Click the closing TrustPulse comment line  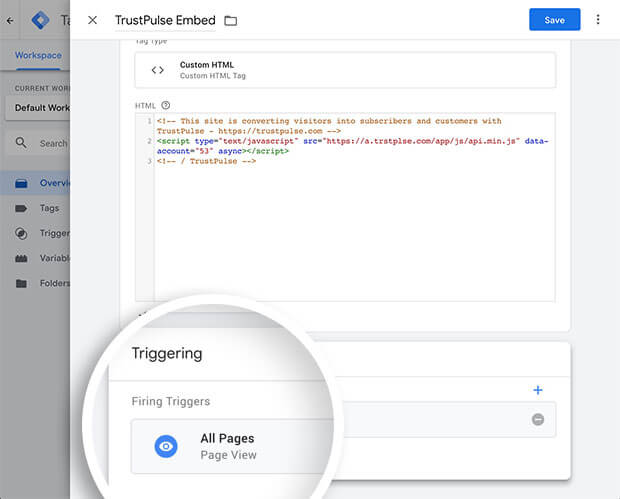206,161
